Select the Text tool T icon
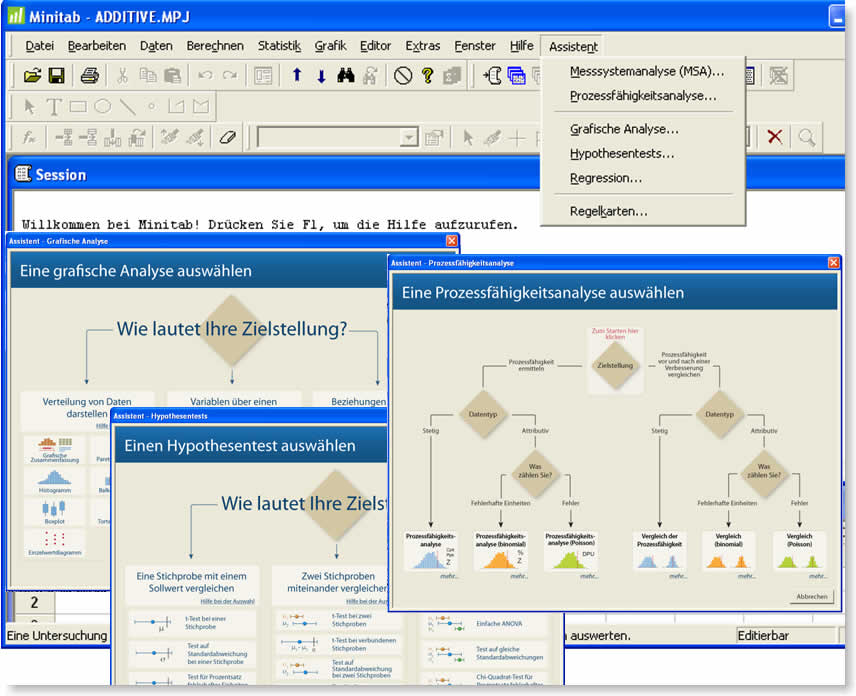The image size is (856, 696). pos(54,106)
